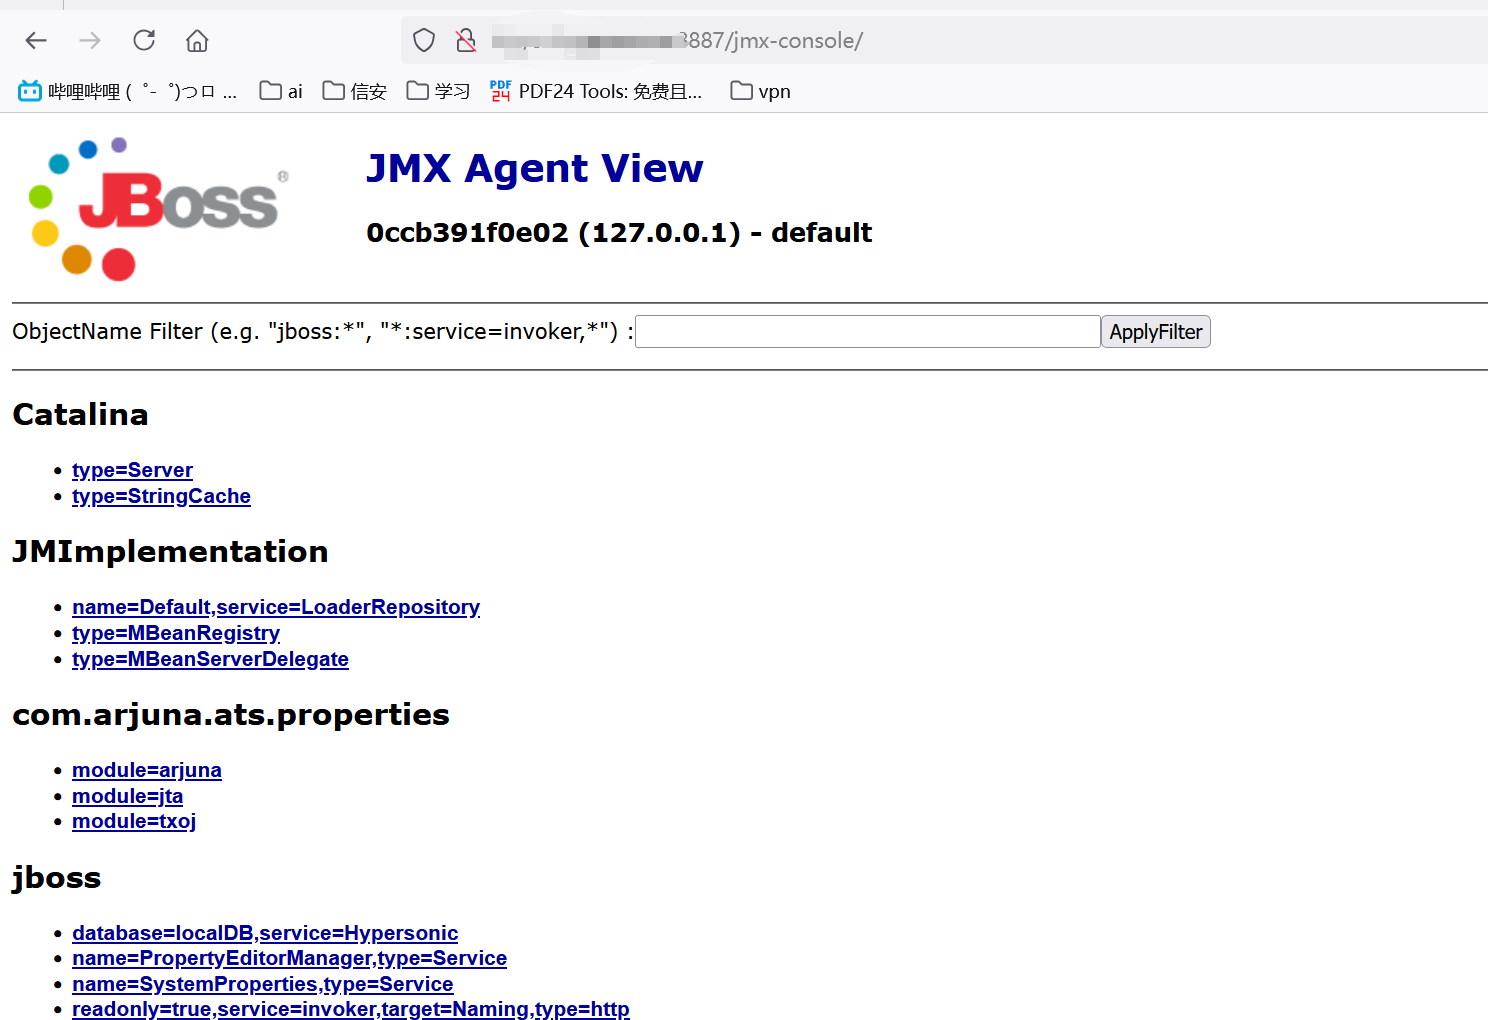Viewport: 1488px width, 1020px height.
Task: Open the type=StringCache link
Action: [161, 496]
